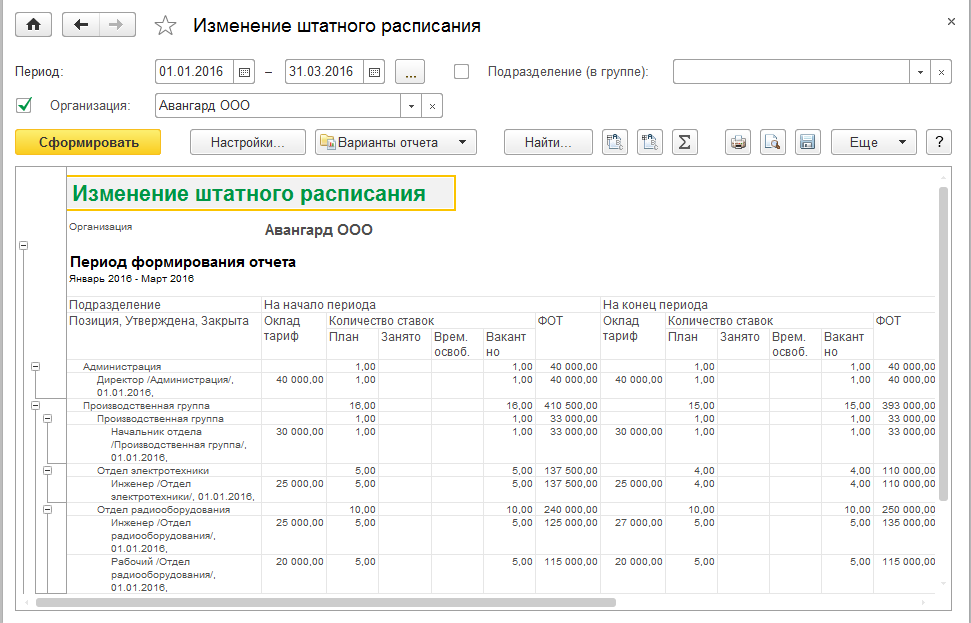
Task: Open the Организация dropdown list
Action: click(x=411, y=106)
